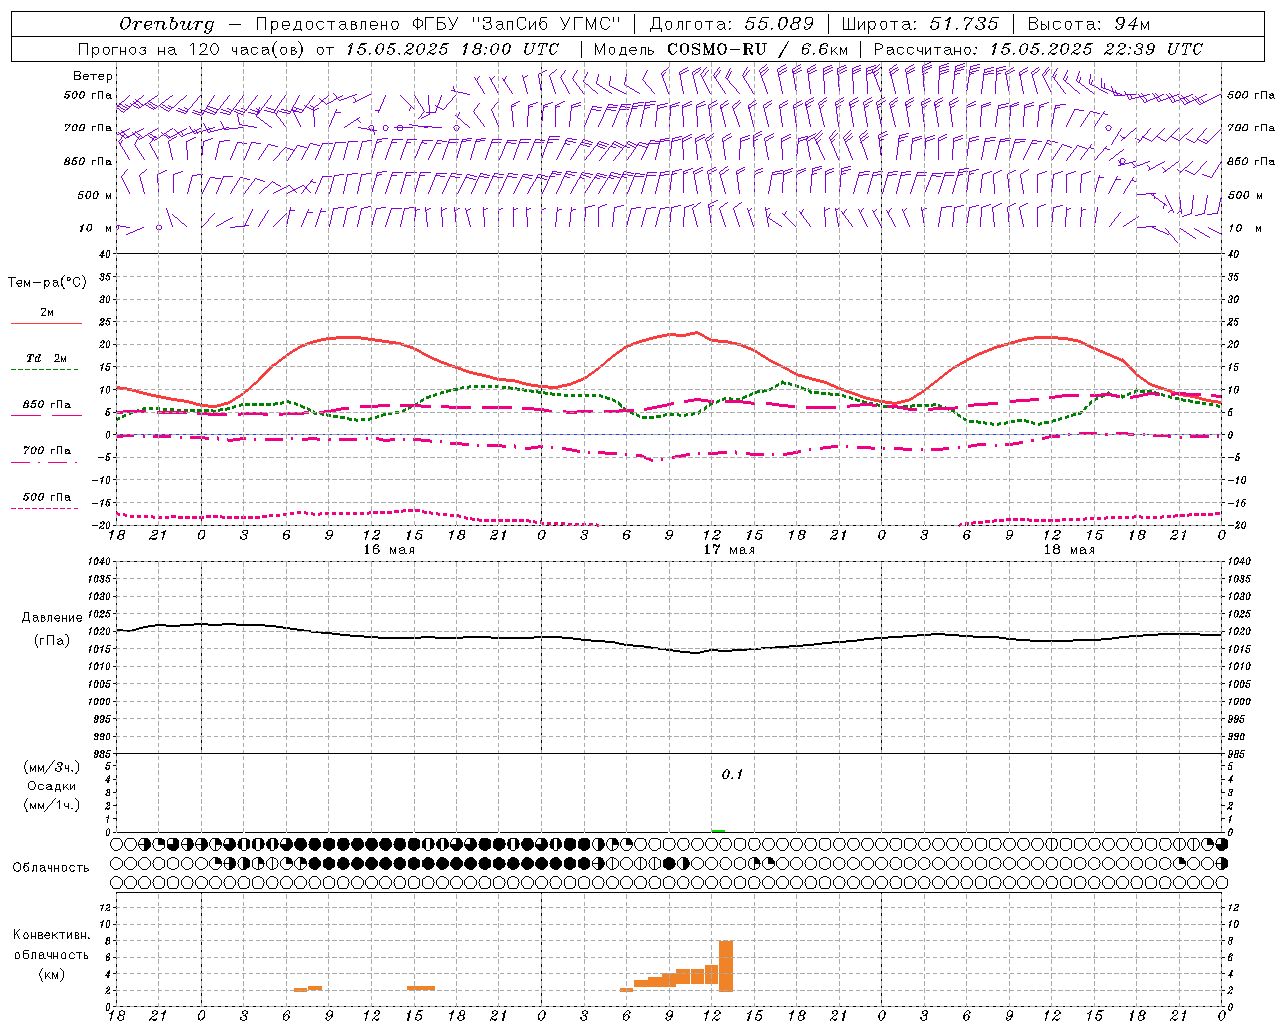Click the (мм/1ч.) precipitation unit label
The height and width of the screenshot is (1024, 1280).
[52, 805]
